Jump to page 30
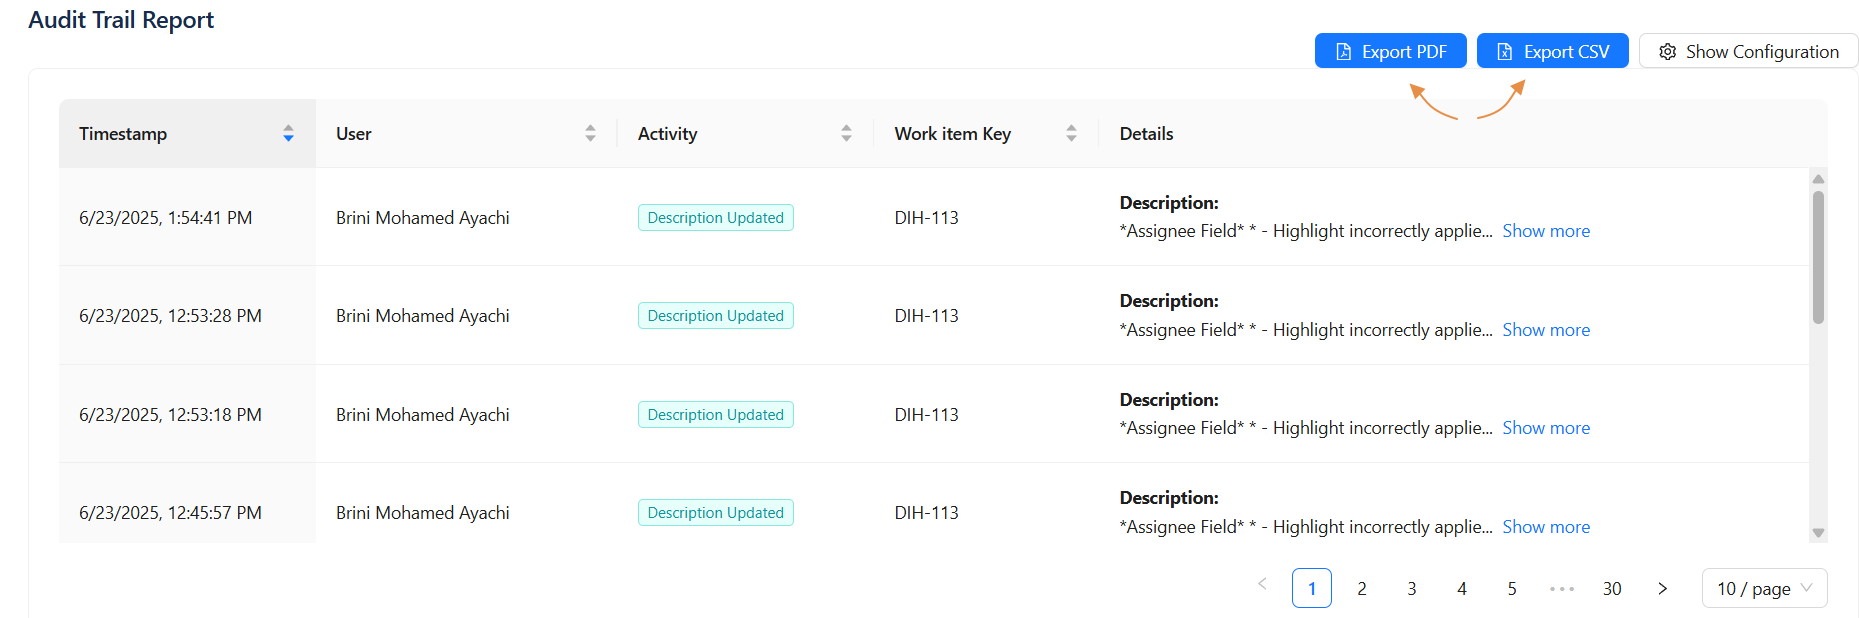Screen dimensions: 1859x618 (x=1611, y=589)
